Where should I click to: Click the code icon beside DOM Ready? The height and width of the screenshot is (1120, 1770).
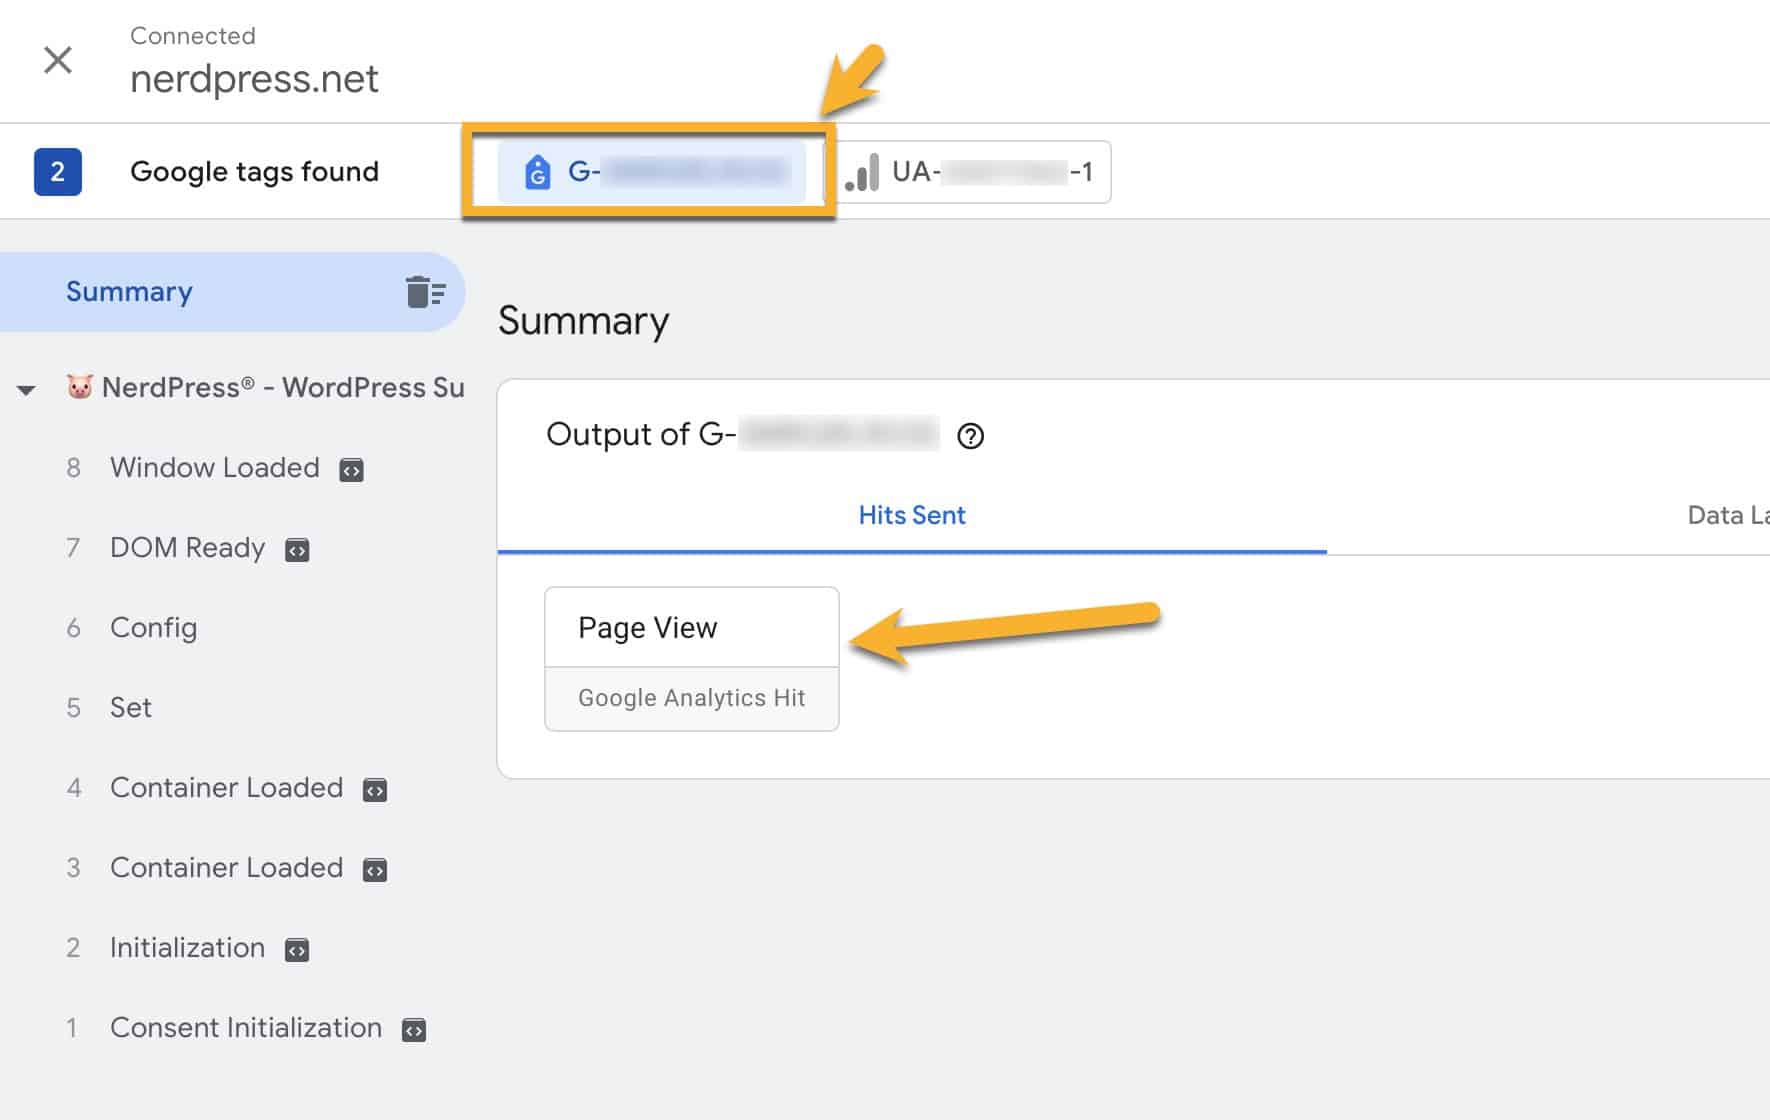296,550
